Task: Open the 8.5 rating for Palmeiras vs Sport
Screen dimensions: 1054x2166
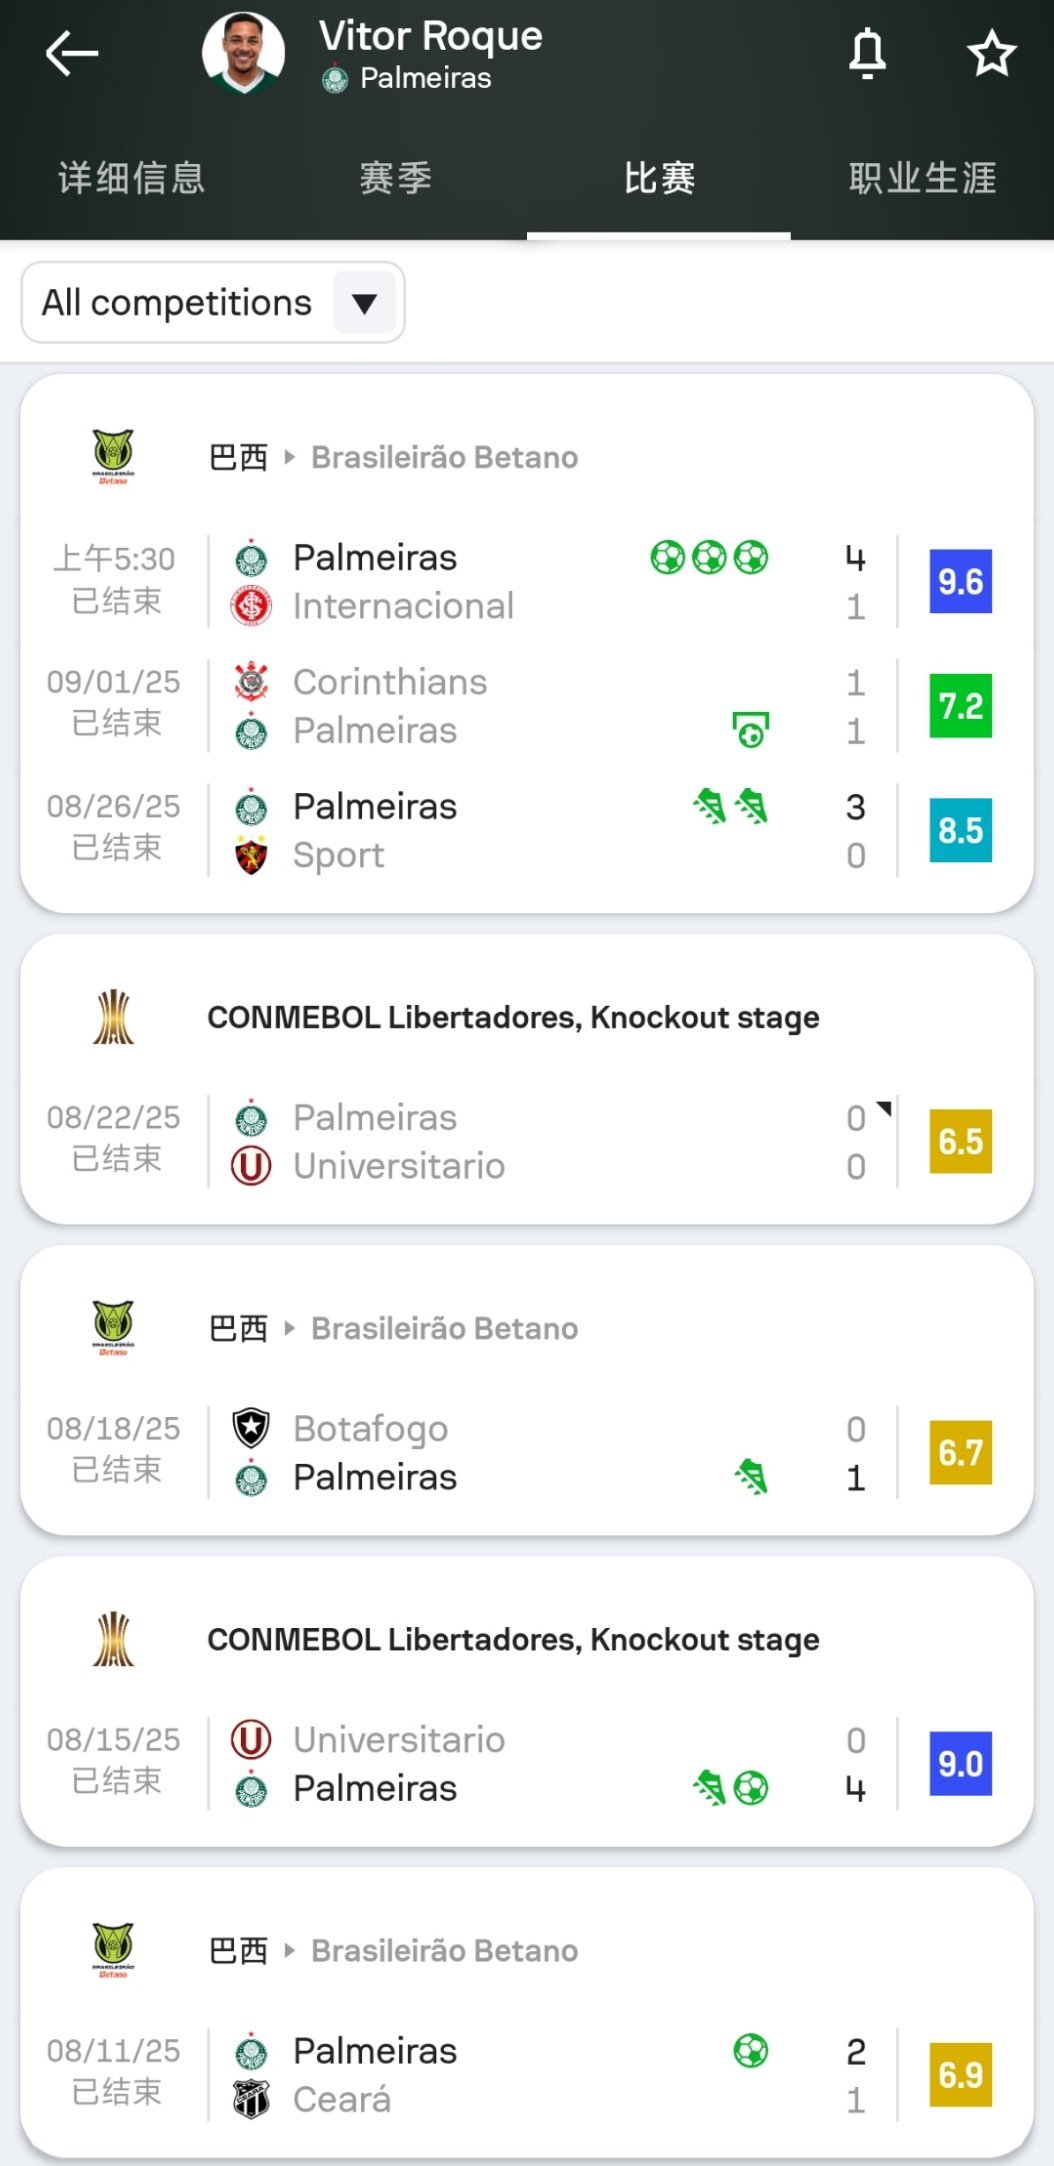Action: coord(960,830)
